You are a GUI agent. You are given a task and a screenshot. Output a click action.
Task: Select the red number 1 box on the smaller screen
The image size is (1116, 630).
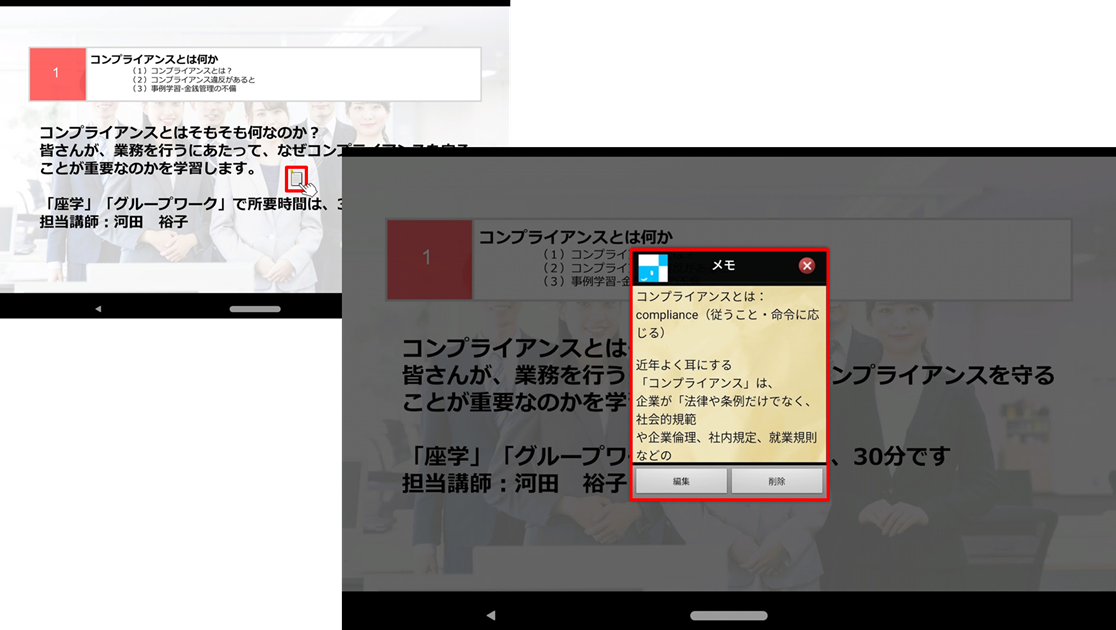coord(57,73)
